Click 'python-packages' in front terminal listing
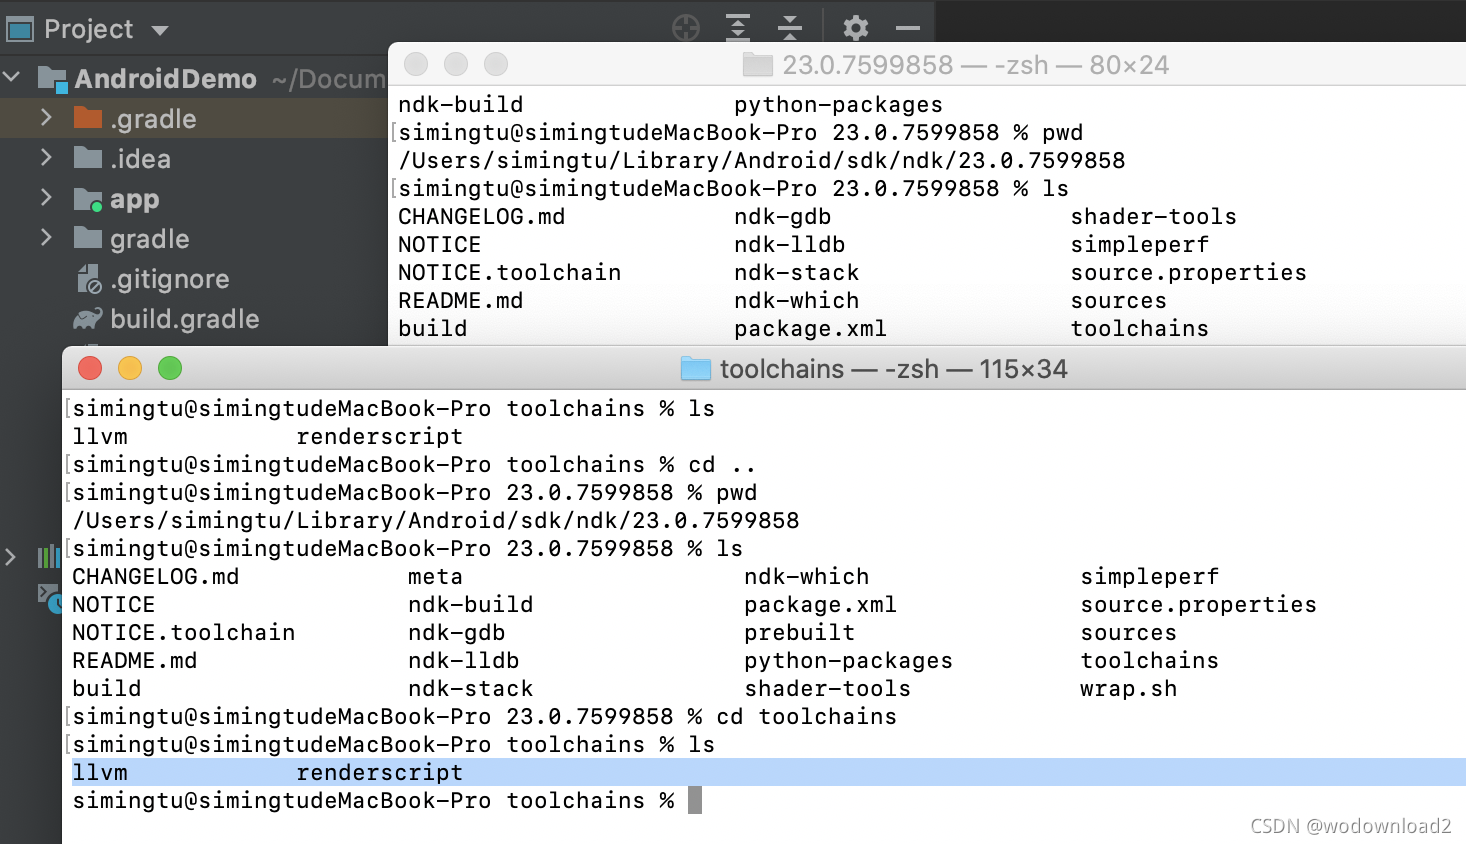This screenshot has height=844, width=1466. [849, 660]
